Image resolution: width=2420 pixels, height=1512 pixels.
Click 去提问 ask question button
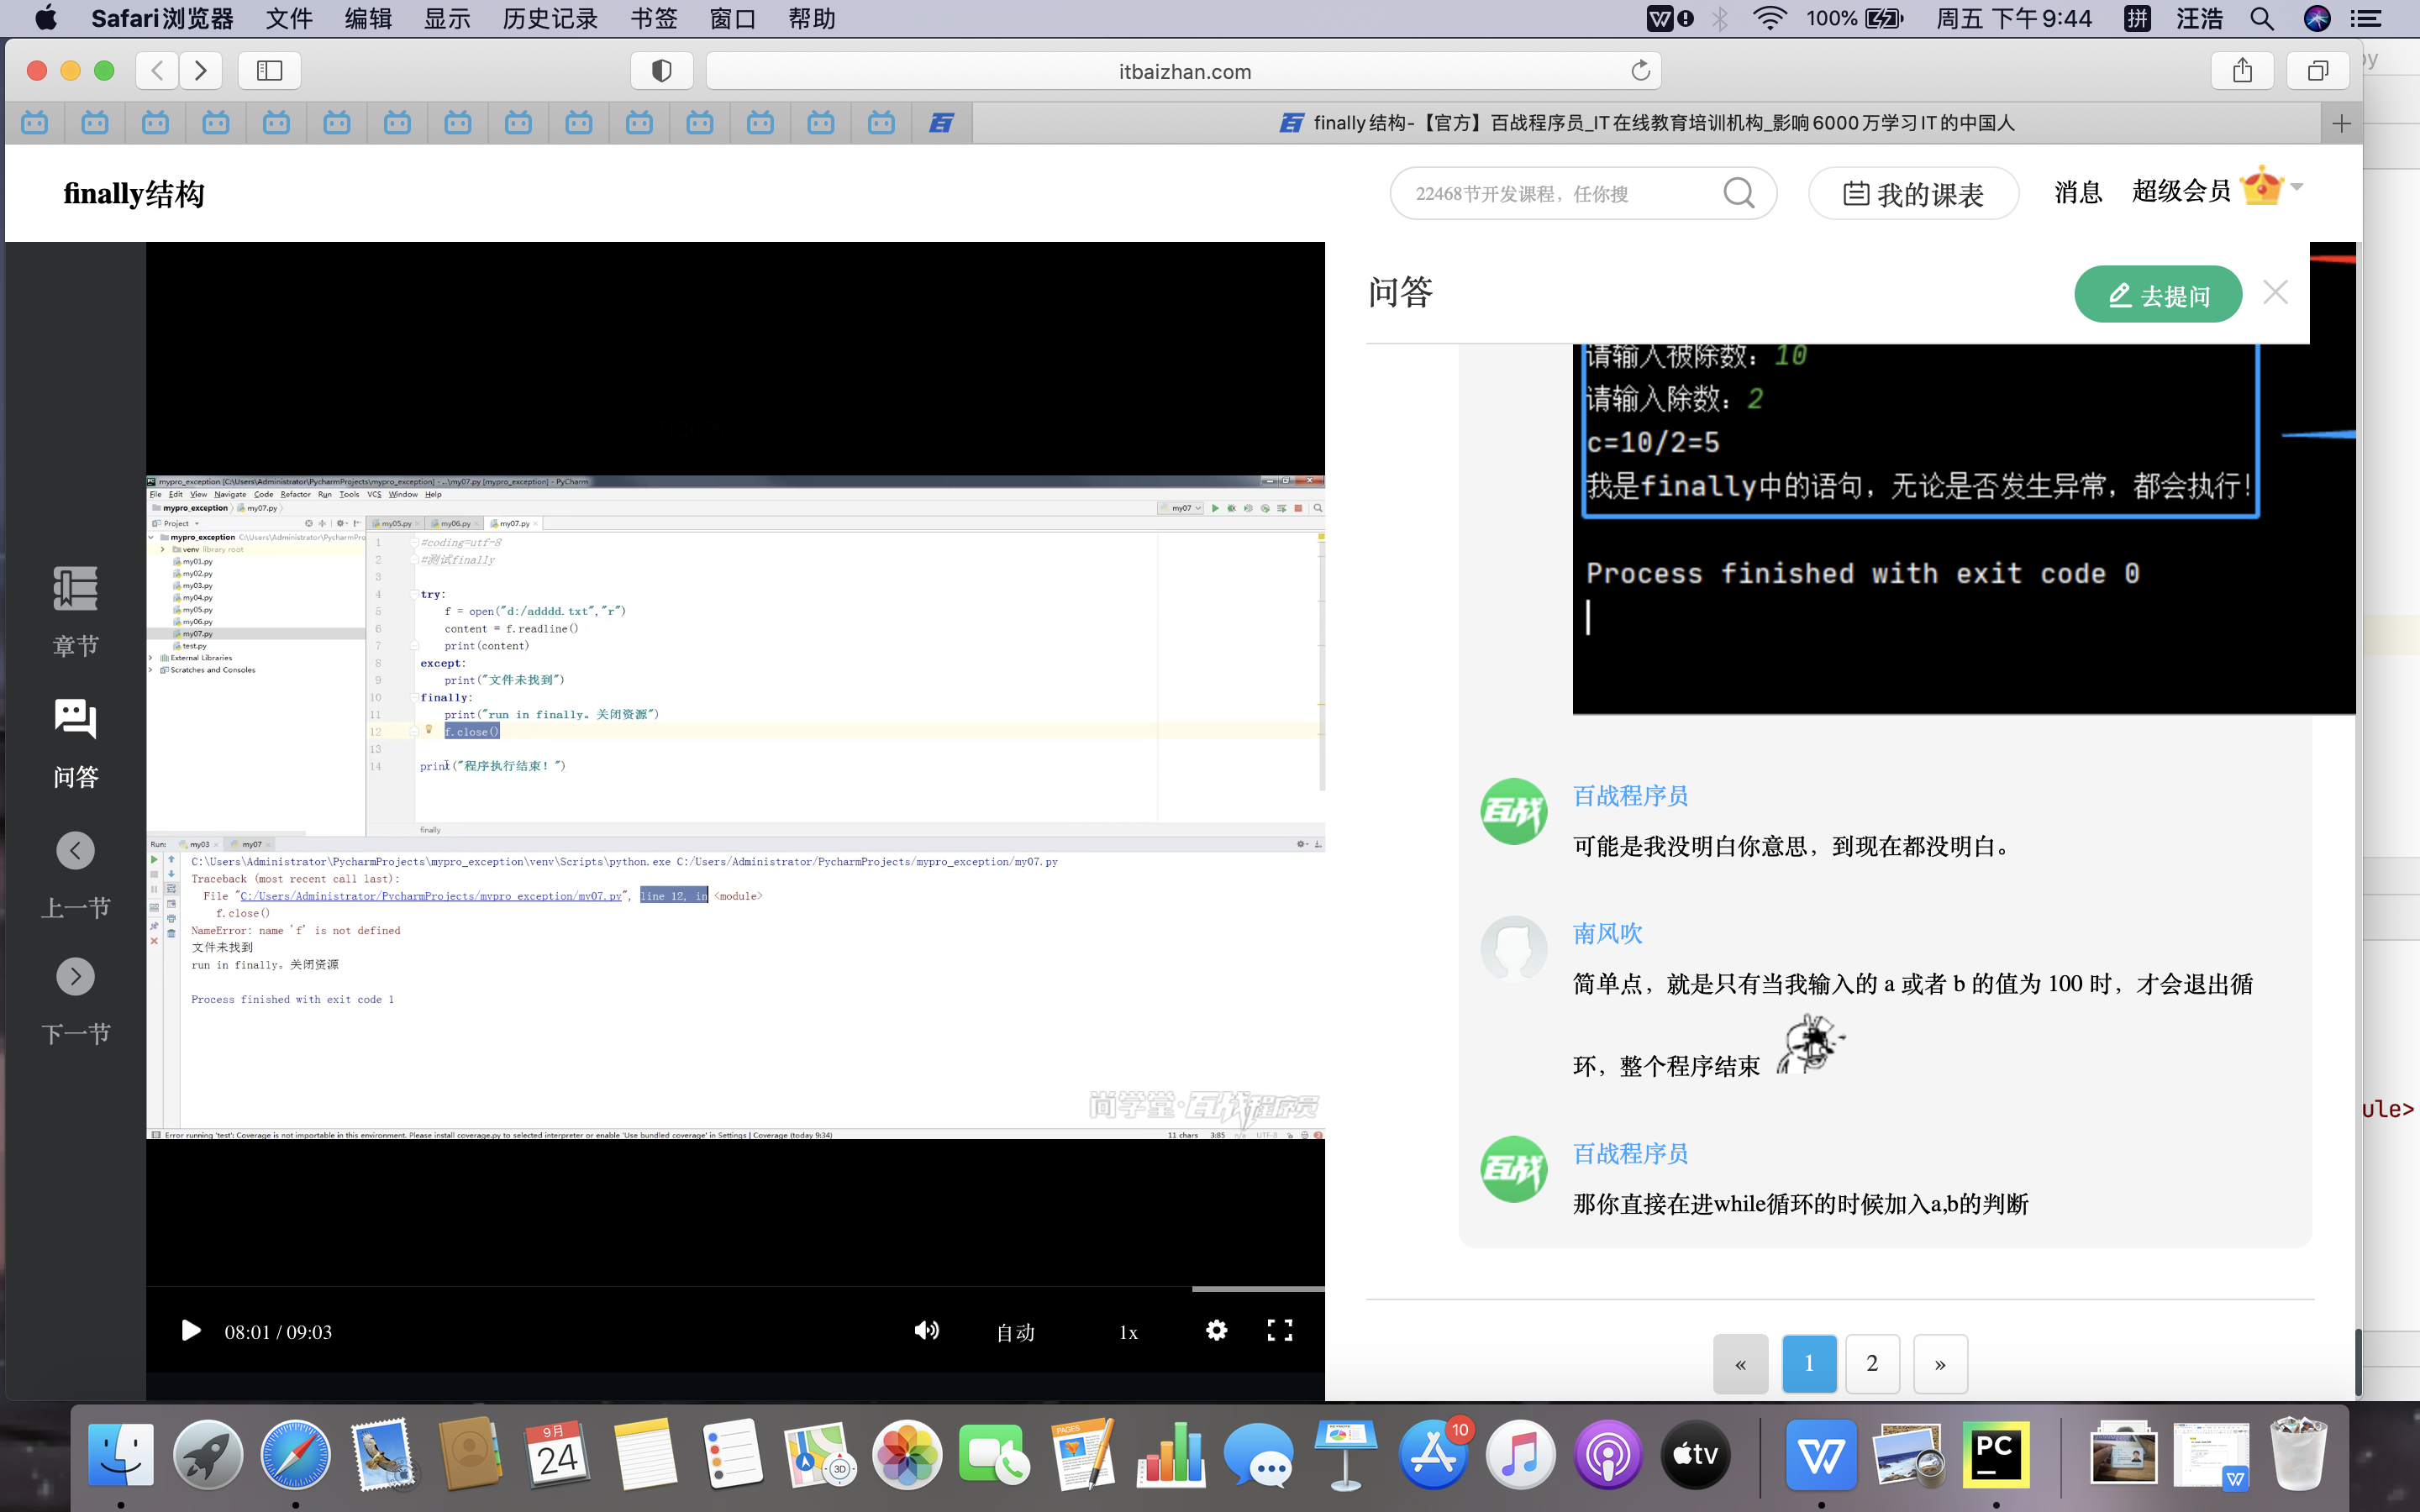[x=2158, y=295]
